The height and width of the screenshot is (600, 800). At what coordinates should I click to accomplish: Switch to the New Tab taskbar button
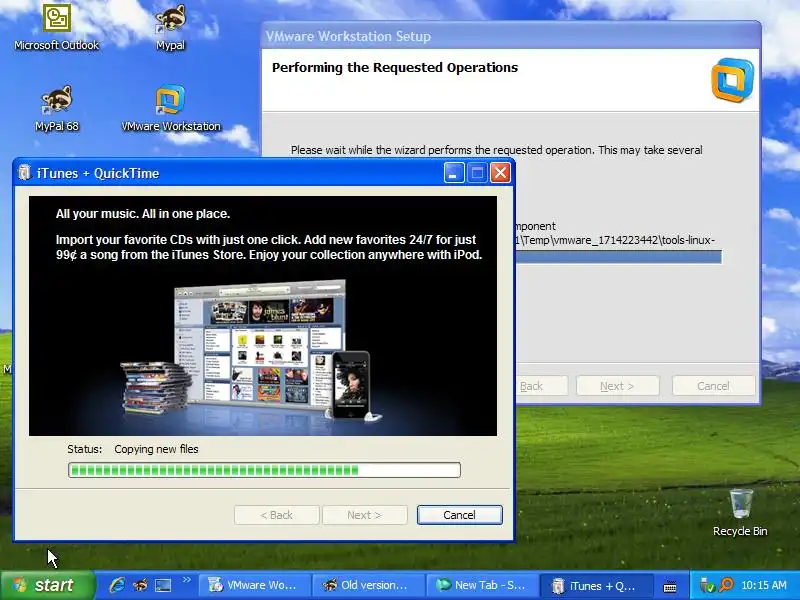pyautogui.click(x=481, y=585)
